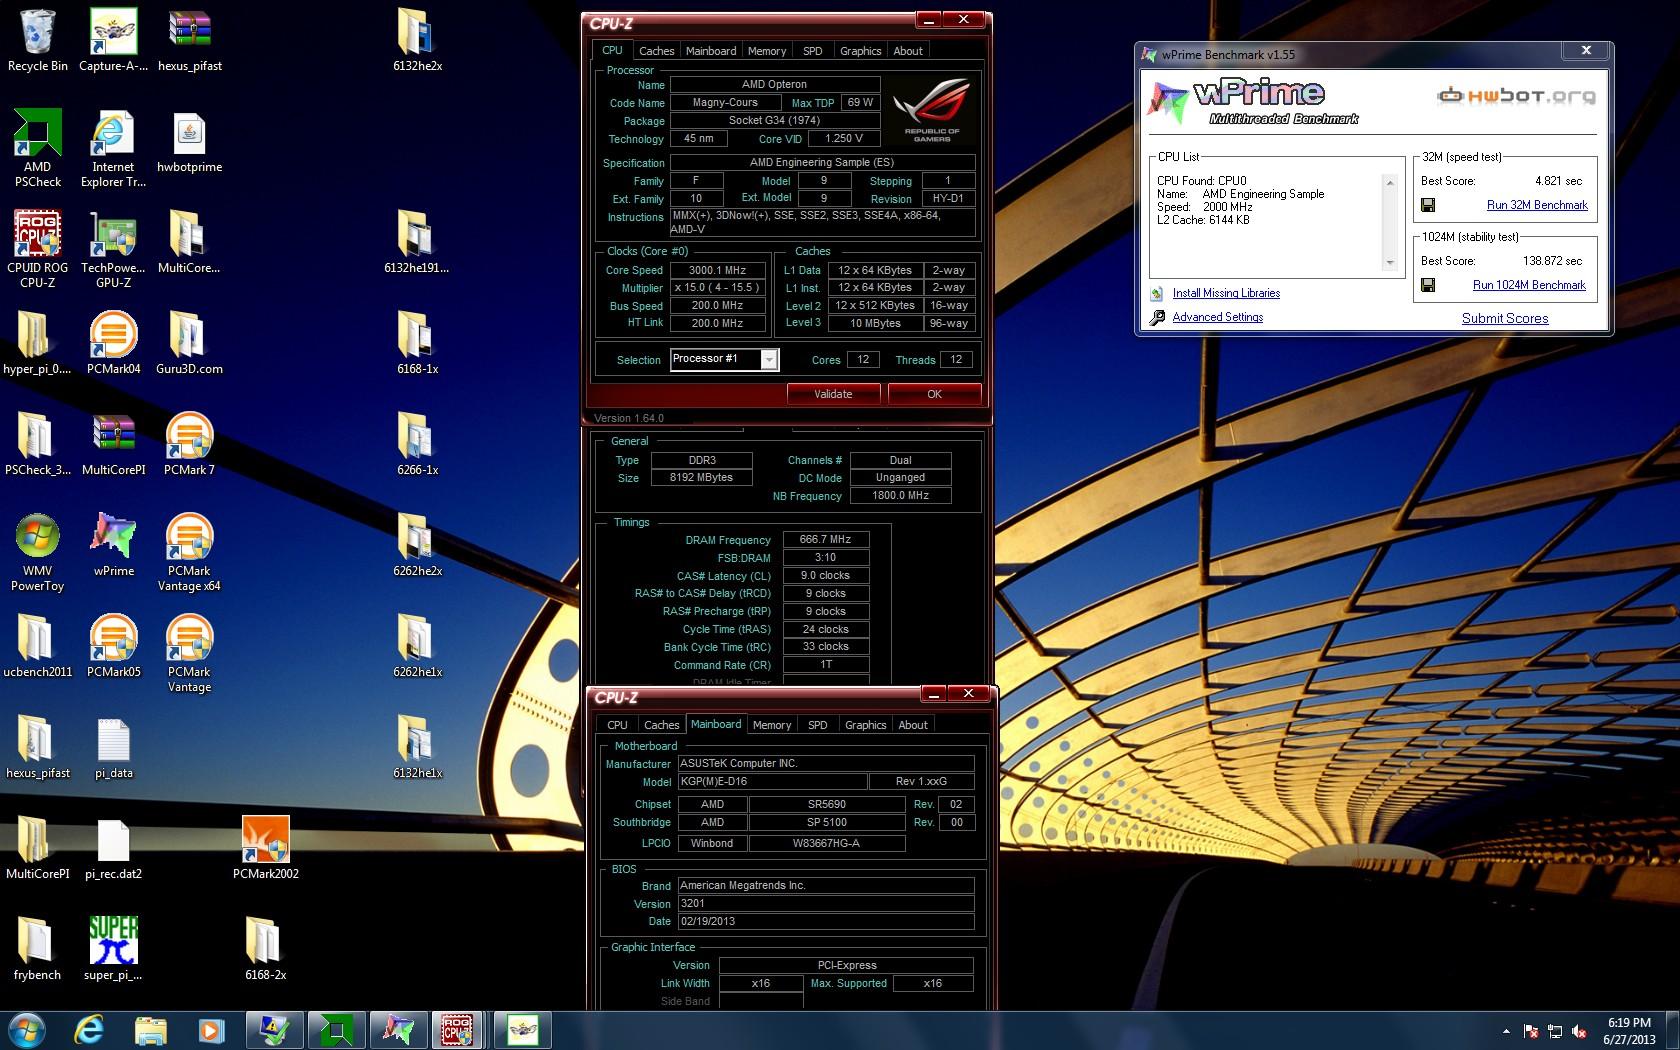
Task: Show hidden system tray icons
Action: click(x=1506, y=1031)
